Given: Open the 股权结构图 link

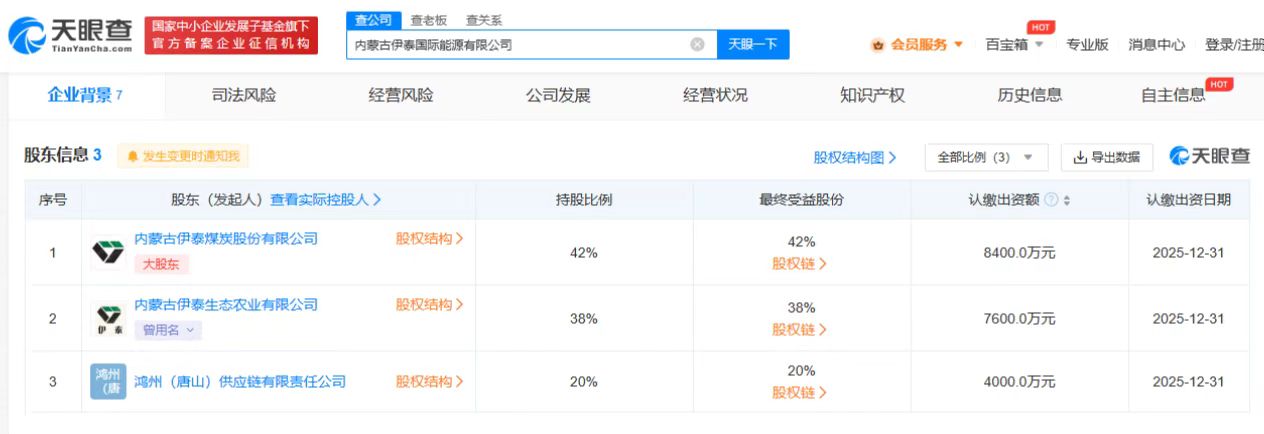Looking at the screenshot, I should (854, 157).
